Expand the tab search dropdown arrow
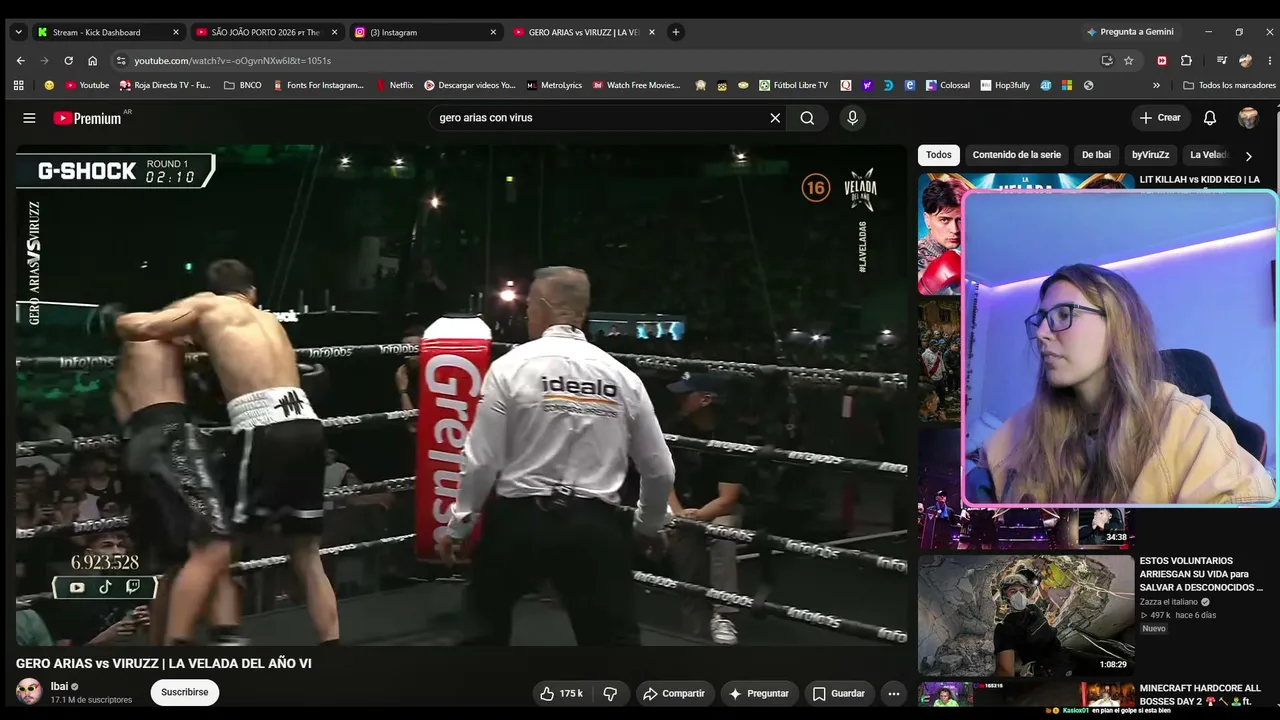Viewport: 1280px width, 720px height. click(x=18, y=32)
